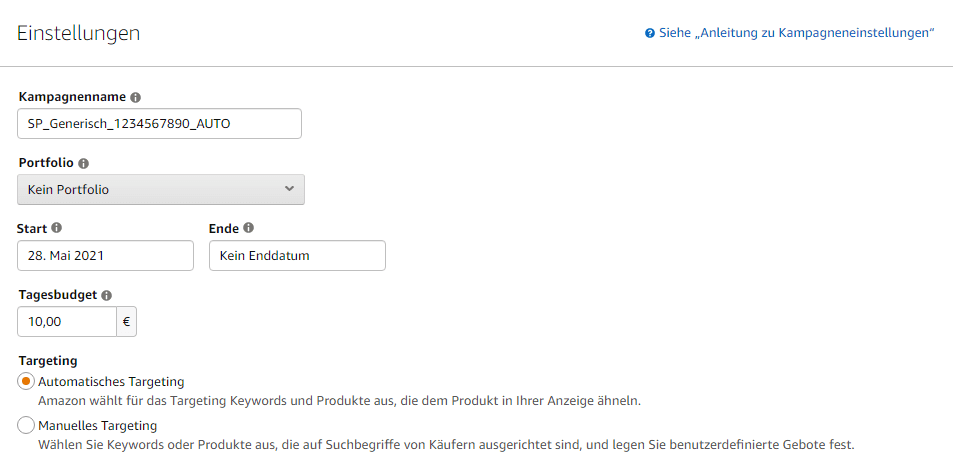Click the chevron arrow in Portfolio selector
Image resolution: width=953 pixels, height=472 pixels.
(289, 189)
